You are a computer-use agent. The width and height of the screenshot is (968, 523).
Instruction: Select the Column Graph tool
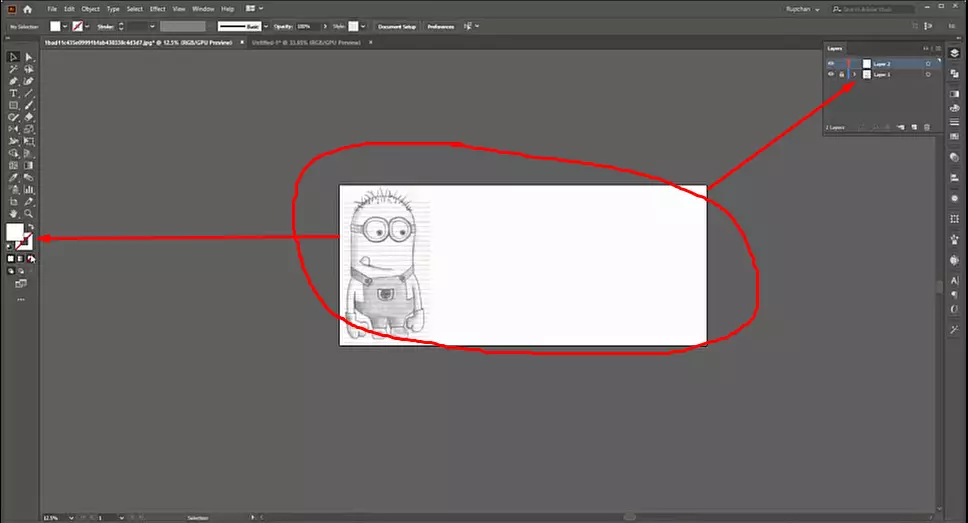coord(29,190)
